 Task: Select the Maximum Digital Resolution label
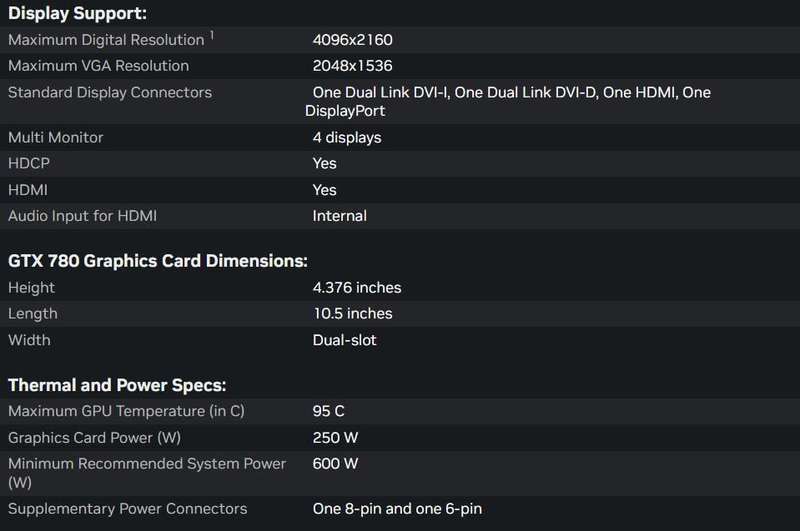[106, 40]
